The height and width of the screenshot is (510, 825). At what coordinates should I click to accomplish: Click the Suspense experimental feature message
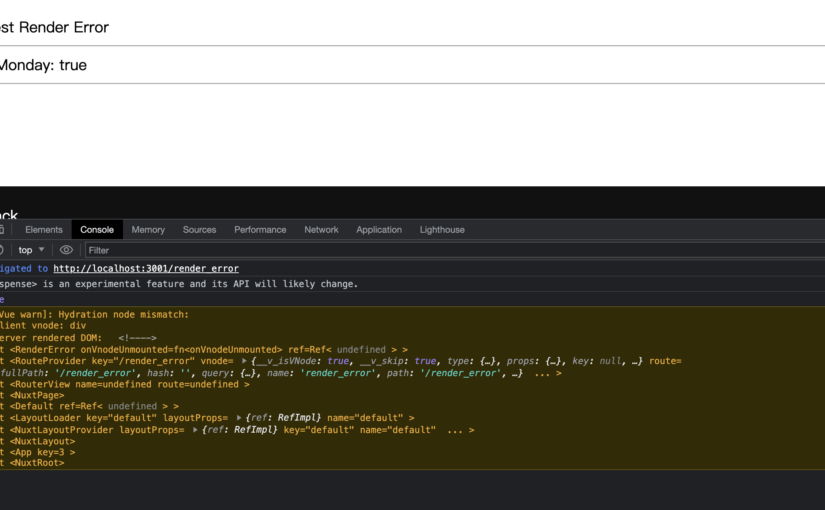click(x=180, y=284)
